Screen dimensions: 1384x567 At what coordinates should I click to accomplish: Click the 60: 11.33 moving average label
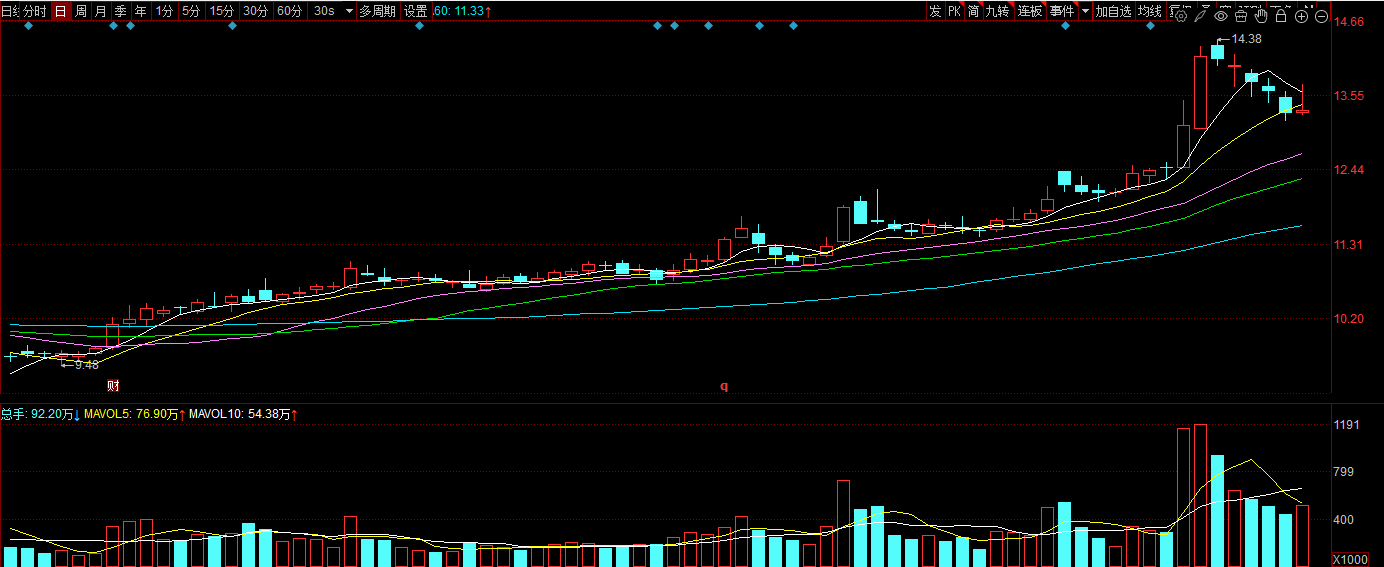[462, 11]
